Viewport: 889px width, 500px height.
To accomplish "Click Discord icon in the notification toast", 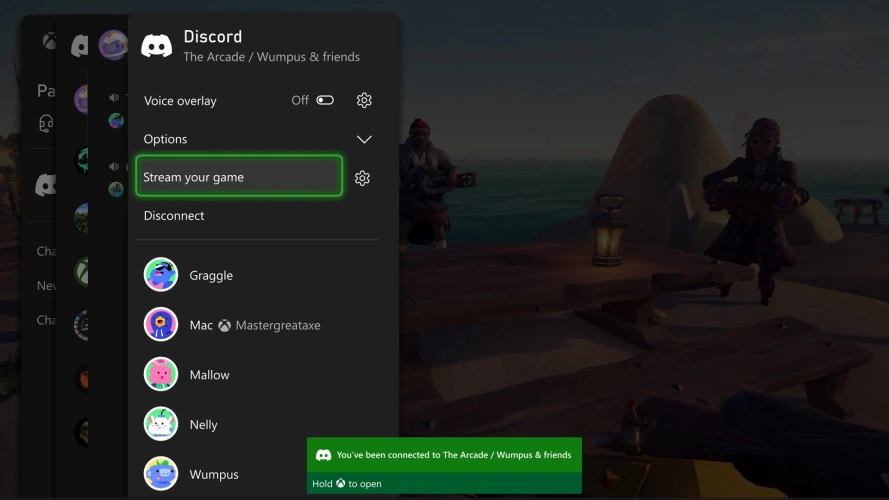I will pos(323,455).
